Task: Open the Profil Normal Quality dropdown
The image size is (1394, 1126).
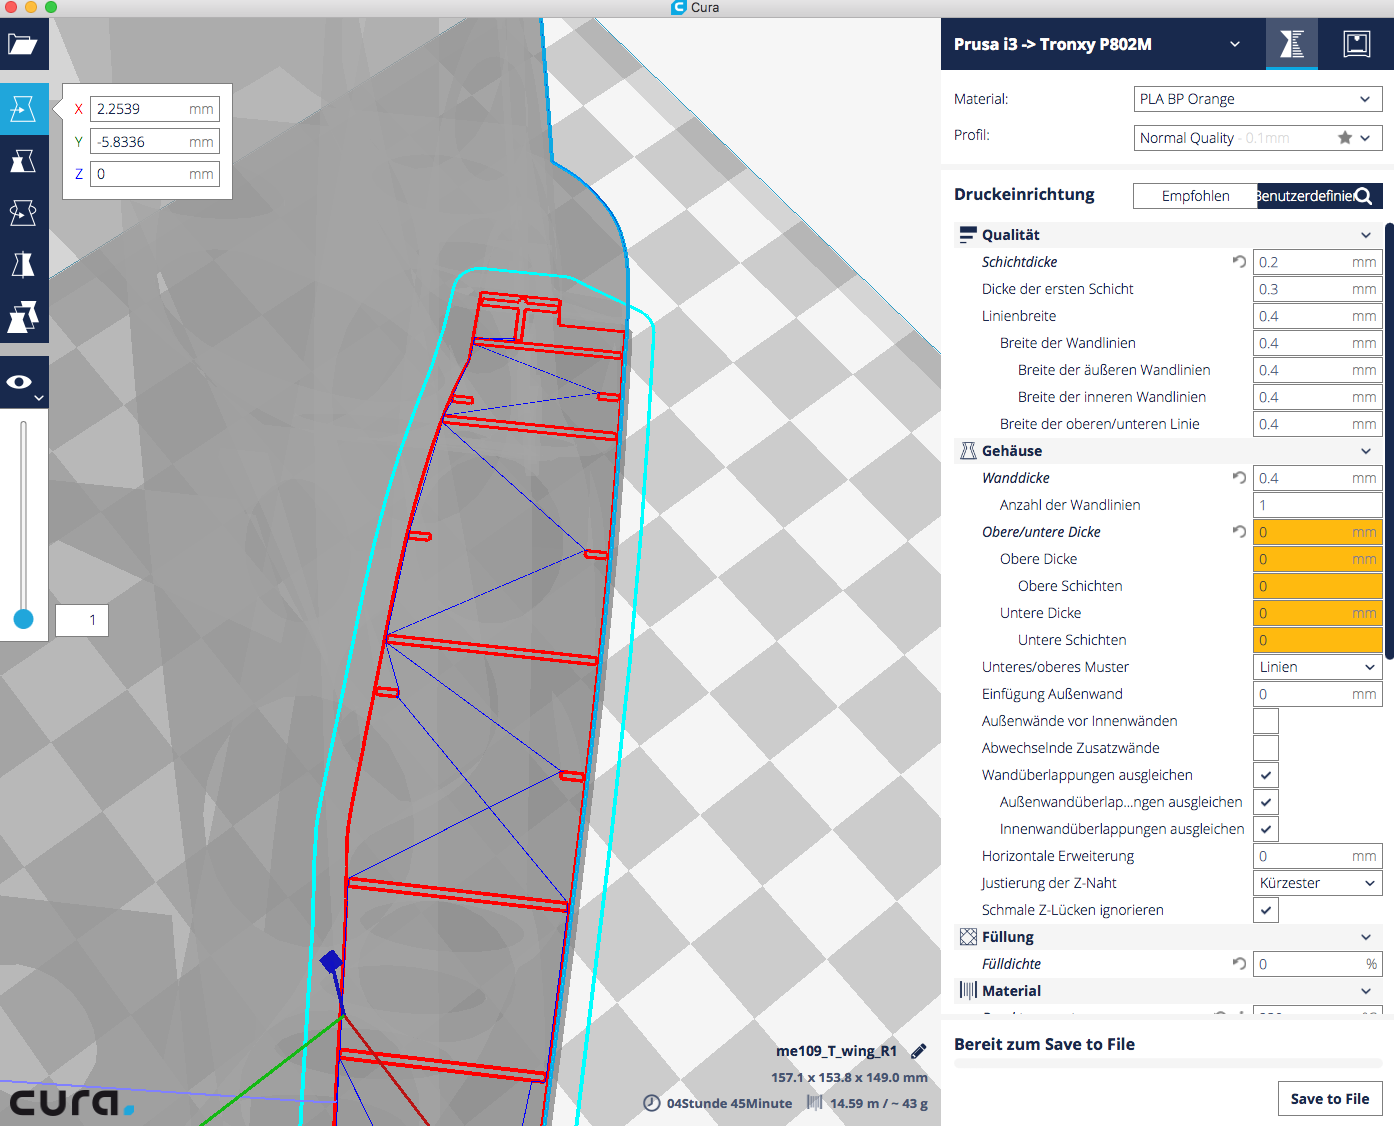Action: 1258,138
